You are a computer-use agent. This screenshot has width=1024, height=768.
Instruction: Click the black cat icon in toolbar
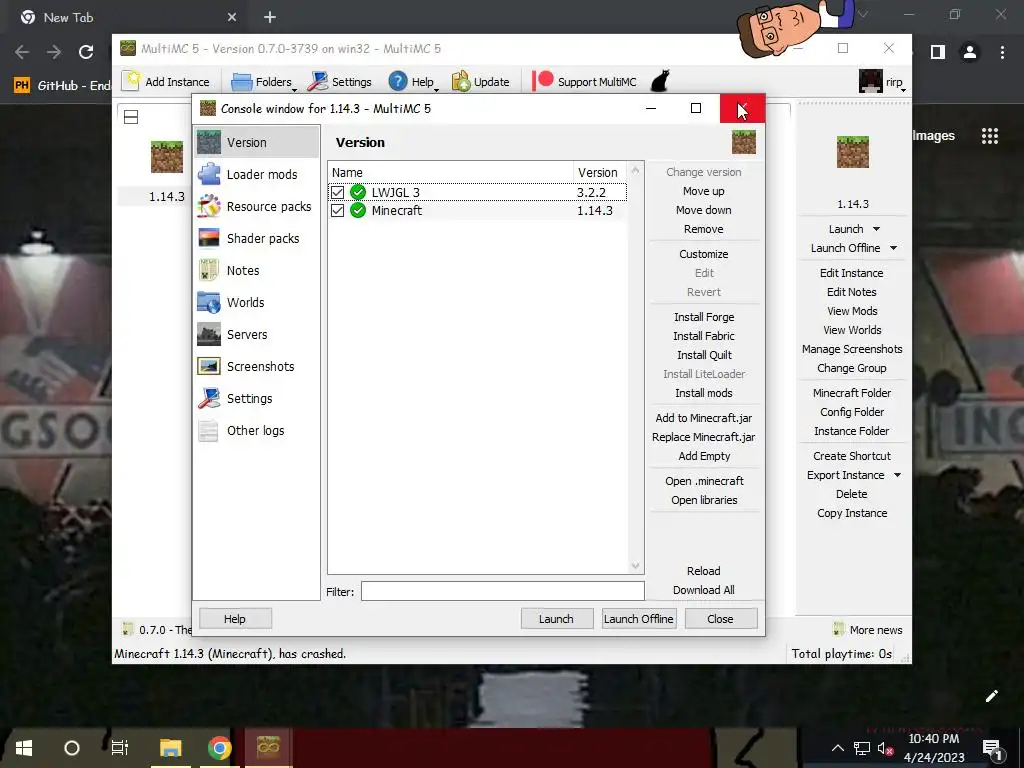[x=660, y=81]
